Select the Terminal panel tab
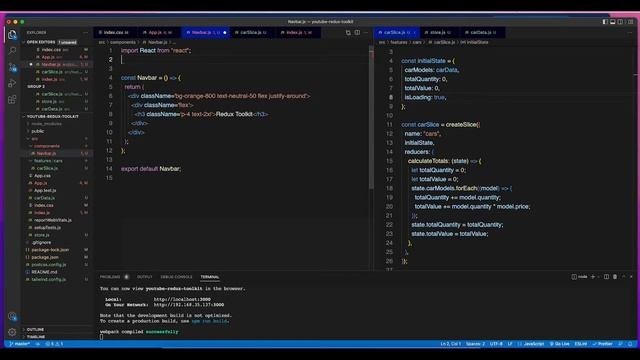640x360 pixels. 209,277
